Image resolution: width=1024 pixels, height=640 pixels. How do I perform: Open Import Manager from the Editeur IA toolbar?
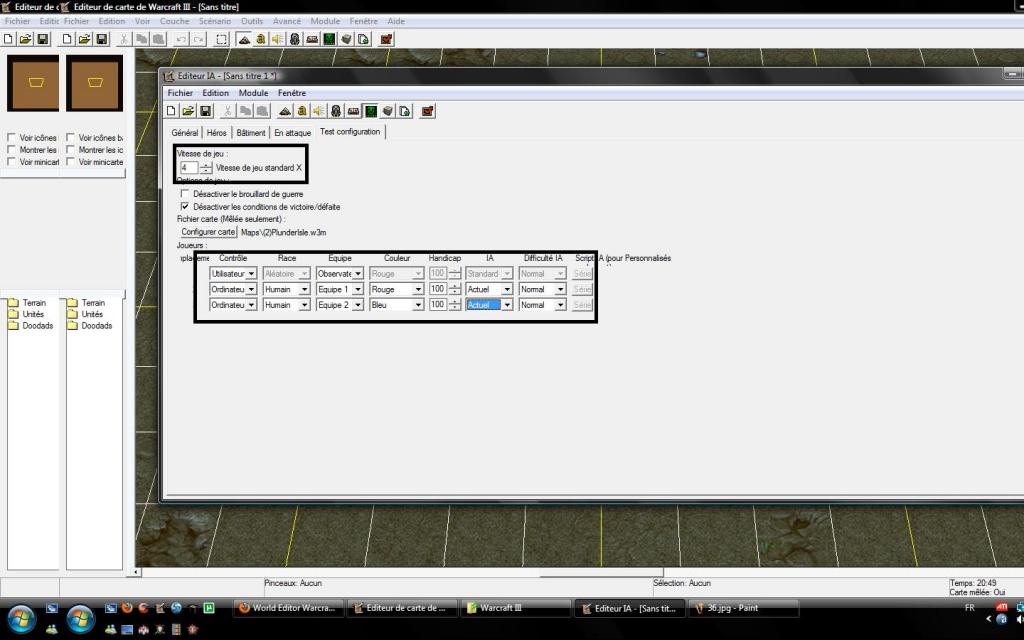coord(404,111)
